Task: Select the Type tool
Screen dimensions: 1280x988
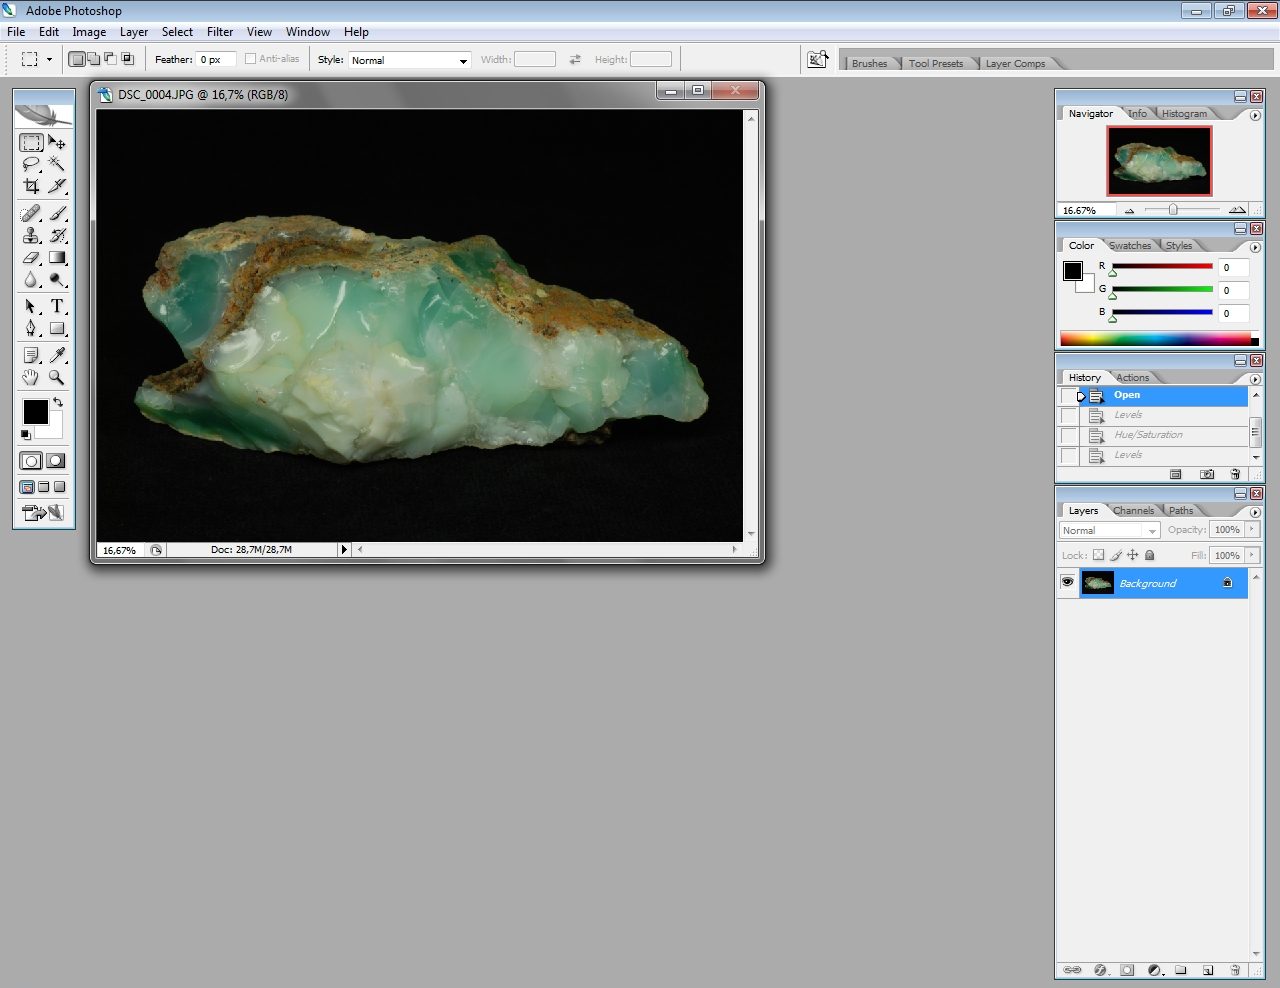Action: (x=57, y=306)
